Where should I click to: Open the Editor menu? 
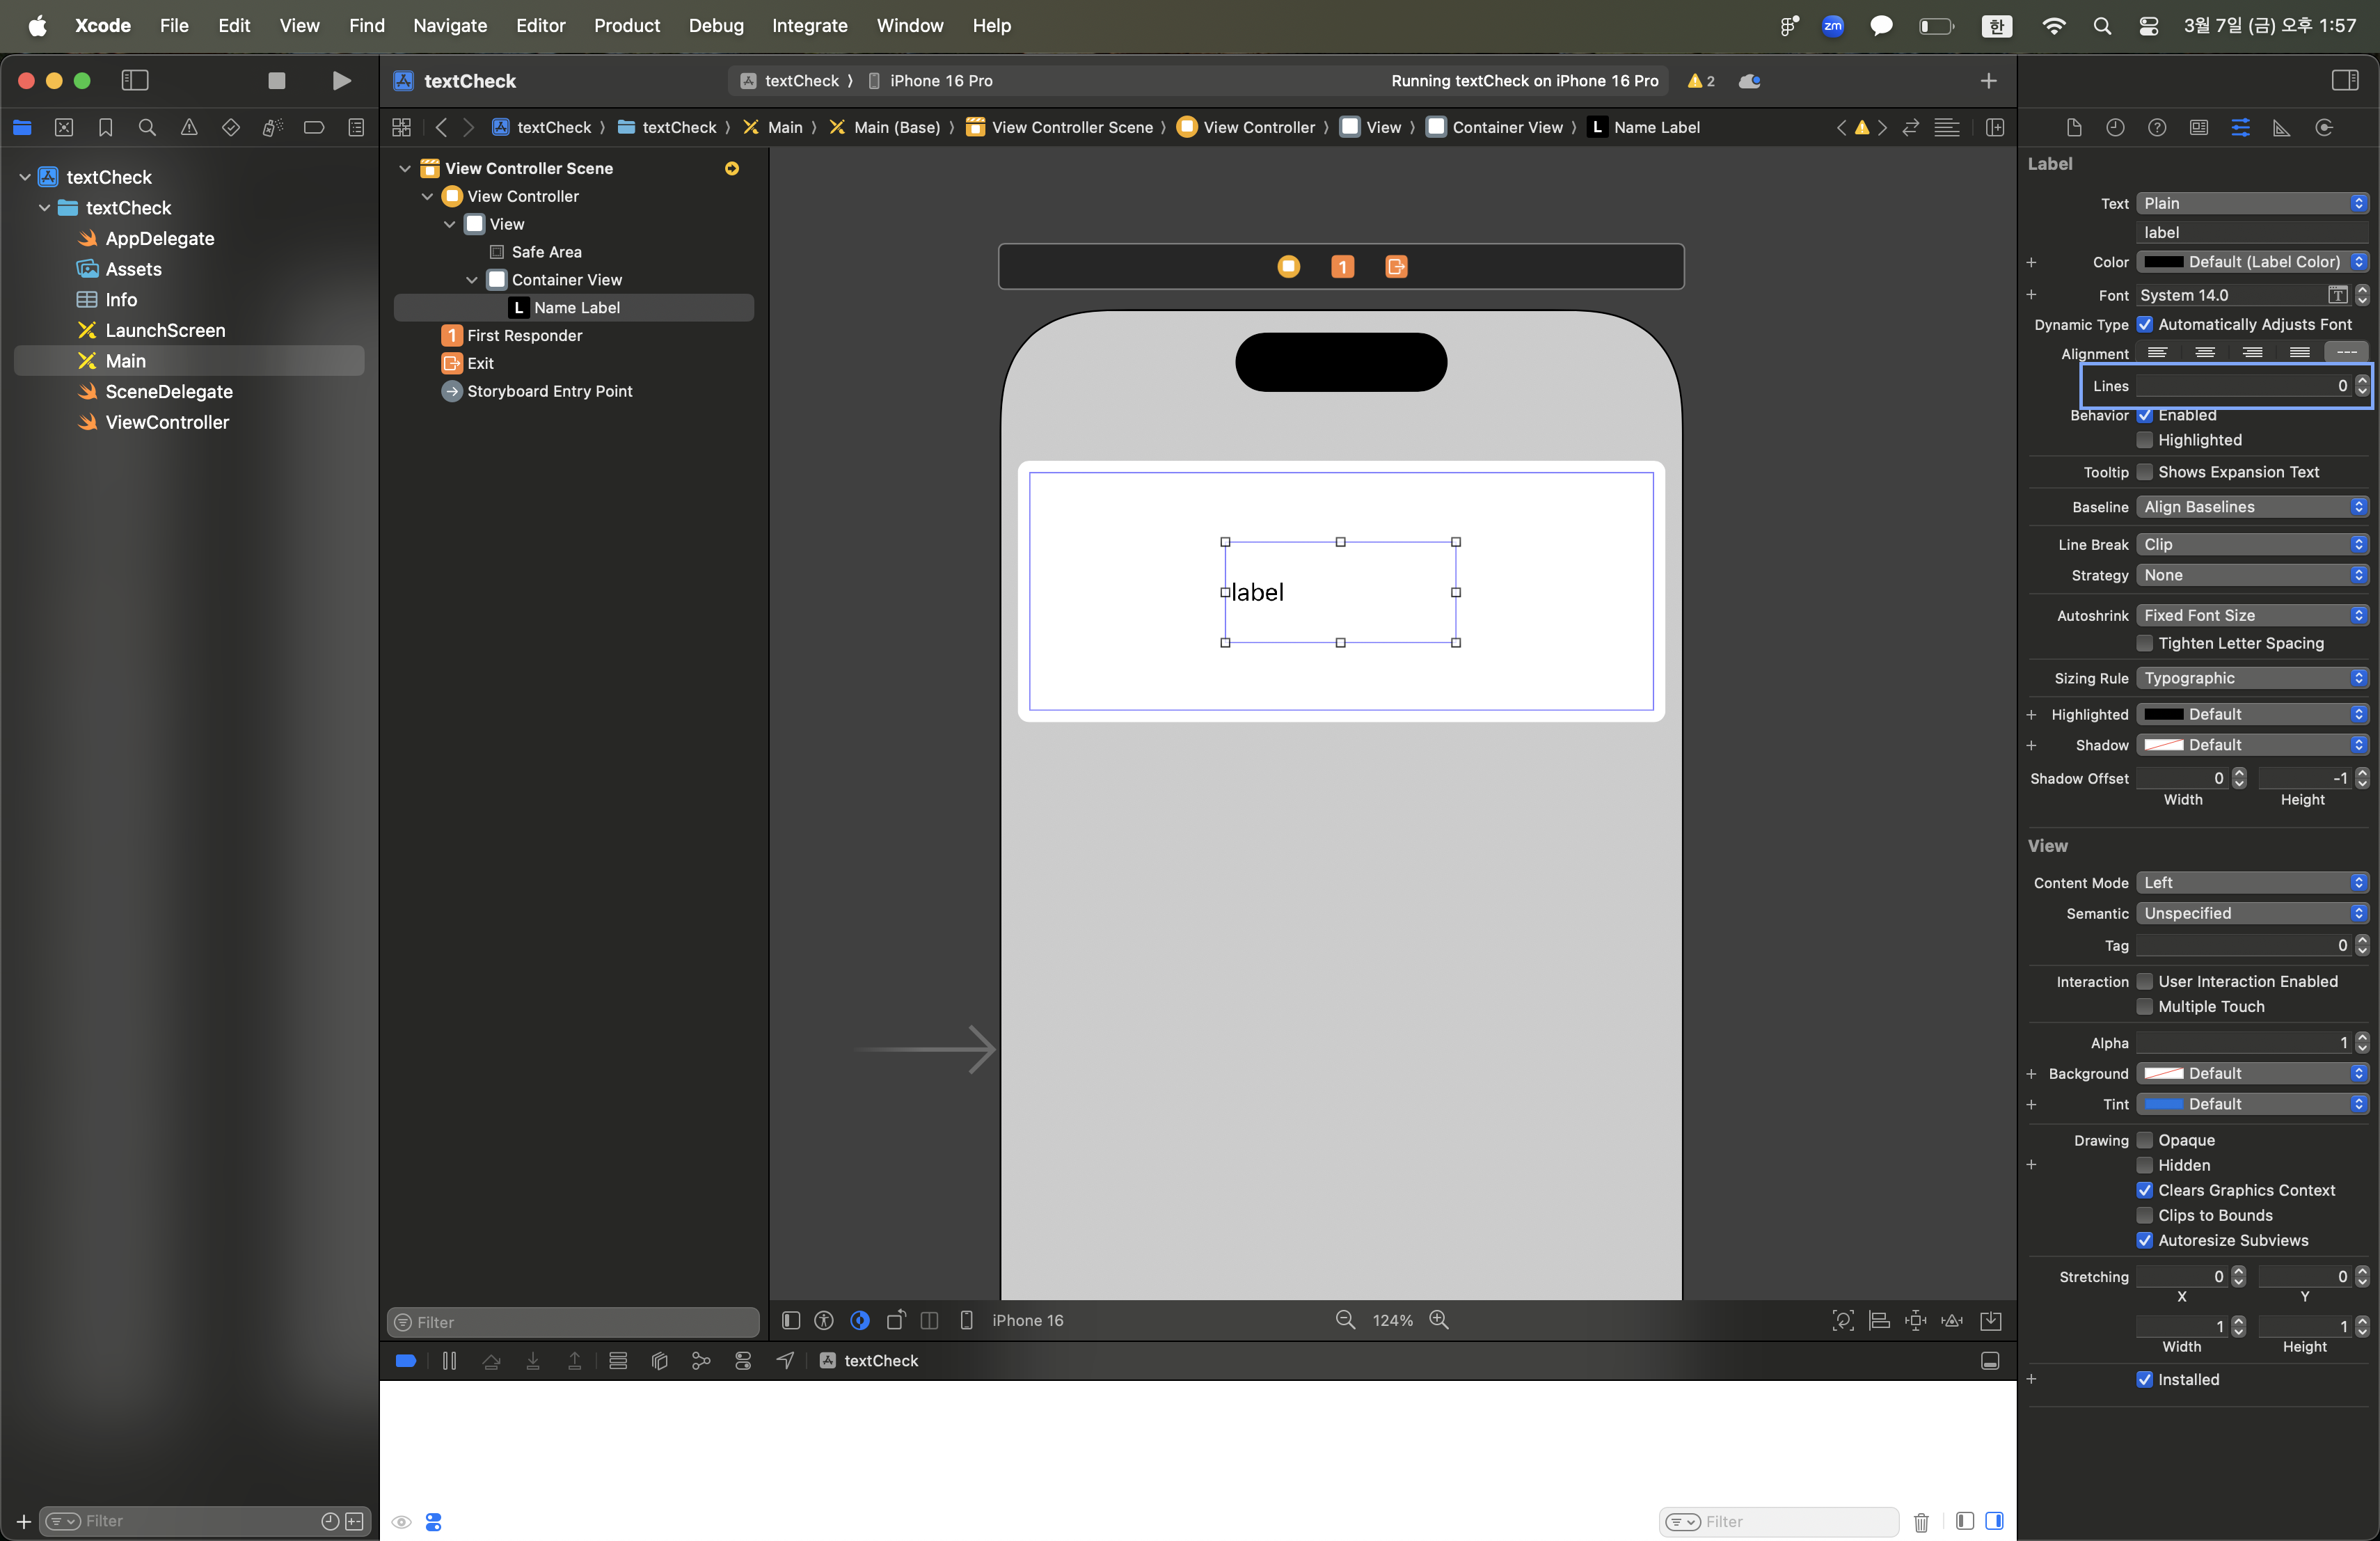coord(540,26)
